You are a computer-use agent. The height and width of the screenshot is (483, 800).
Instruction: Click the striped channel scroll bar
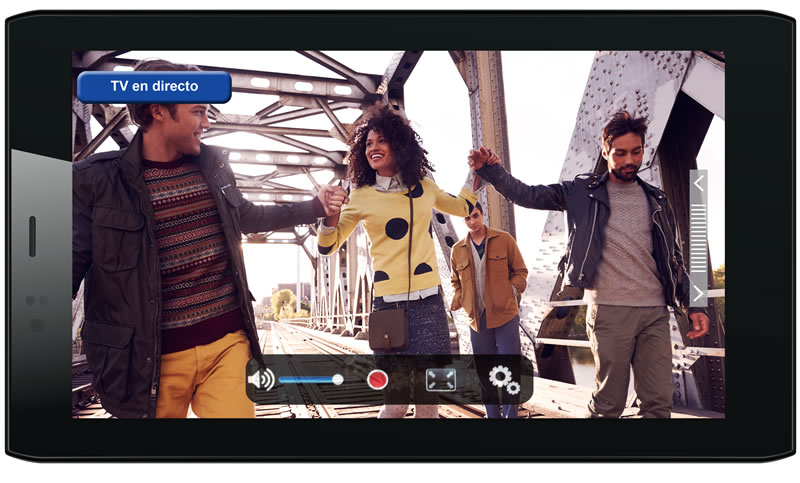click(x=698, y=238)
